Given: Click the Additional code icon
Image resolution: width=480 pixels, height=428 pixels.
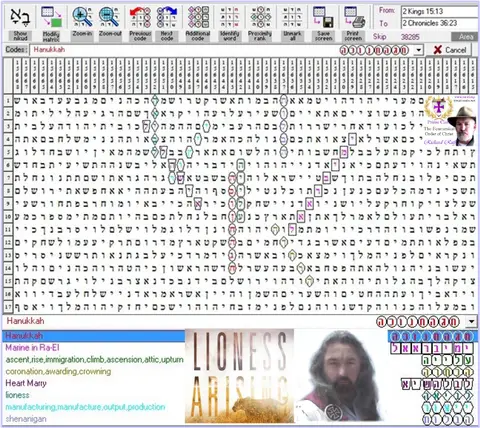Looking at the screenshot, I should [198, 17].
